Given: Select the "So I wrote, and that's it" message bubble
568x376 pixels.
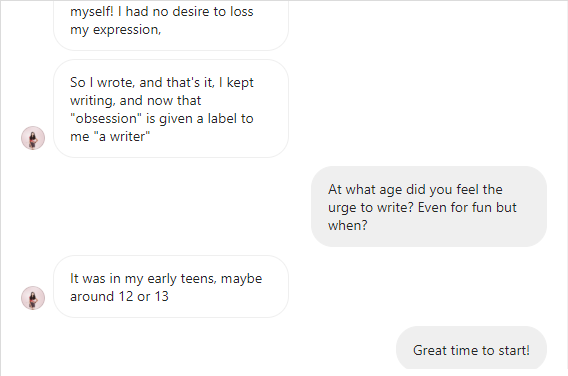Looking at the screenshot, I should coord(171,109).
